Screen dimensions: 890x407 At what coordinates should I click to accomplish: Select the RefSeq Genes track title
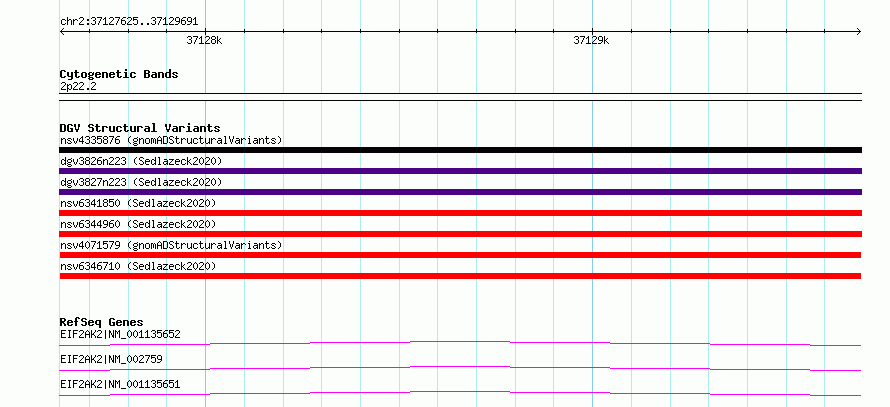coord(102,322)
